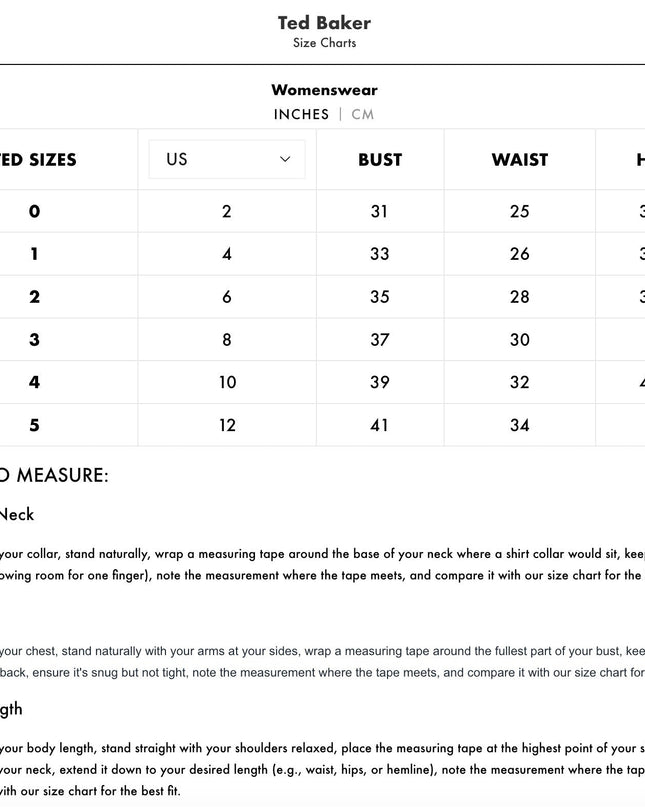Viewport: 645px width, 807px height.
Task: Click the waist value 34 cell
Action: pyautogui.click(x=519, y=425)
